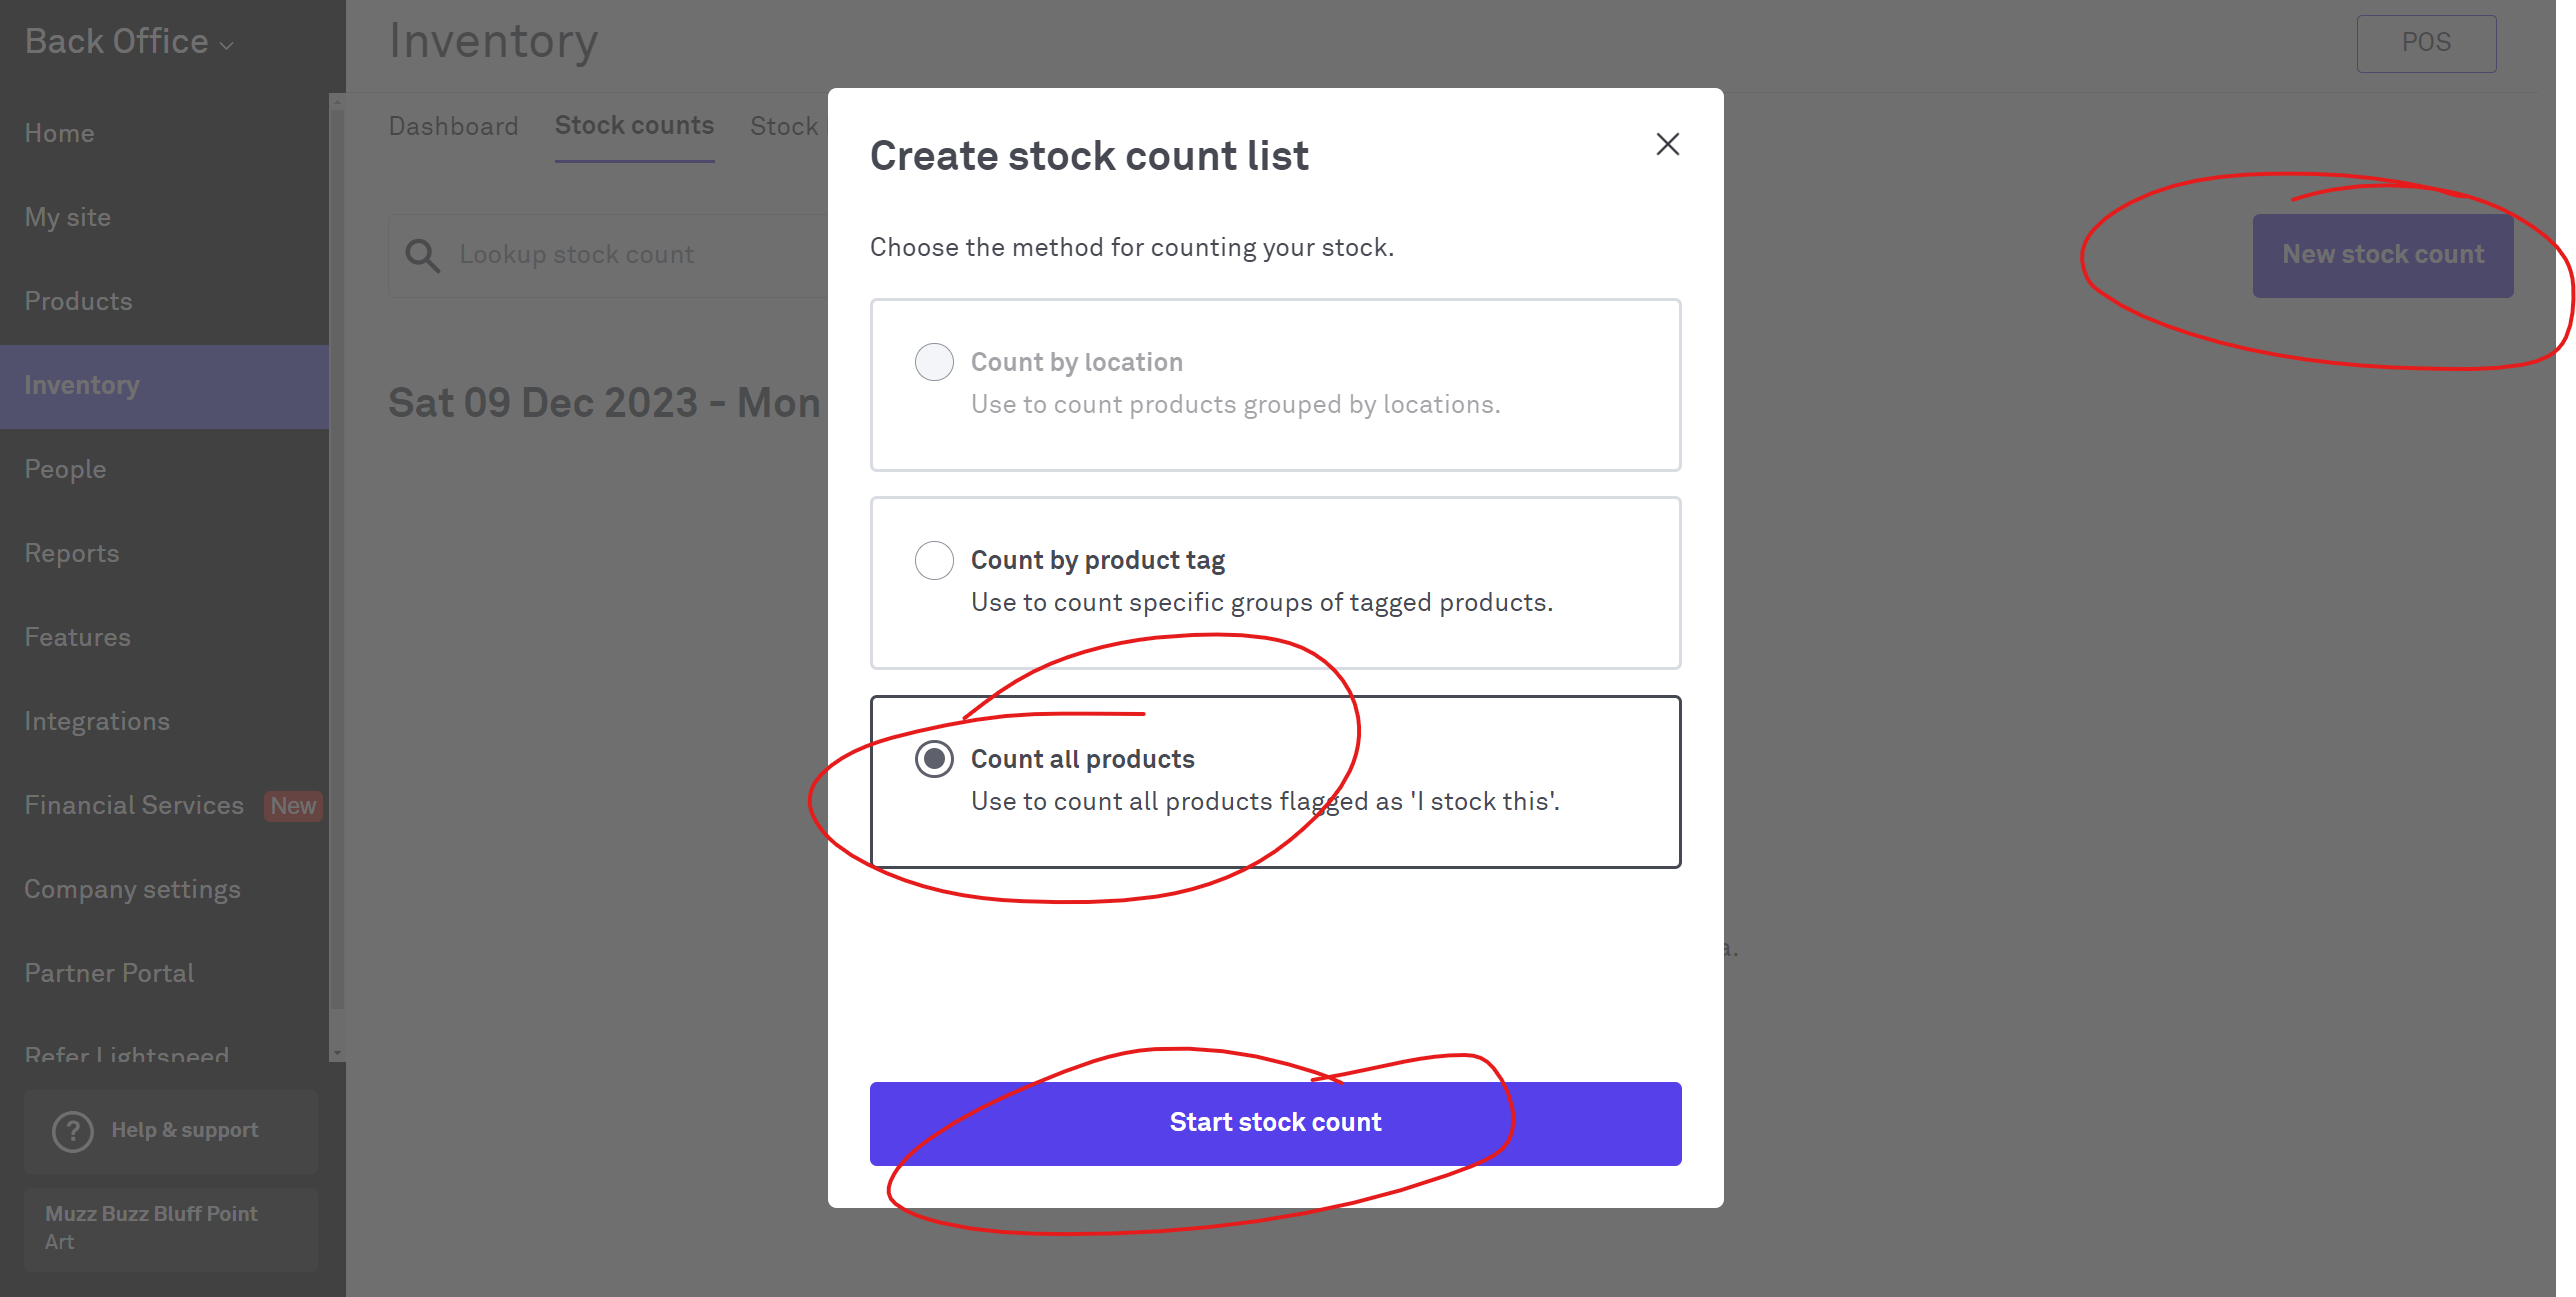Open the Stock counts tab
This screenshot has width=2576, height=1297.
(634, 126)
